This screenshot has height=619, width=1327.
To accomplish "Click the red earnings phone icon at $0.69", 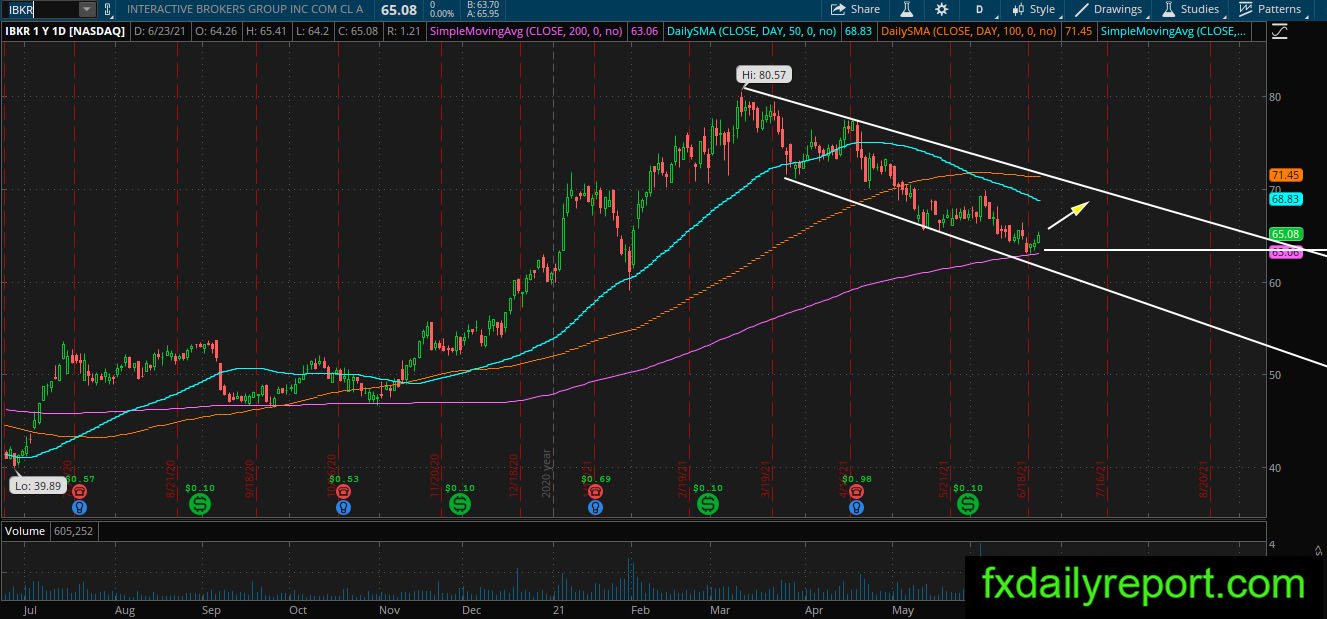I will (595, 492).
